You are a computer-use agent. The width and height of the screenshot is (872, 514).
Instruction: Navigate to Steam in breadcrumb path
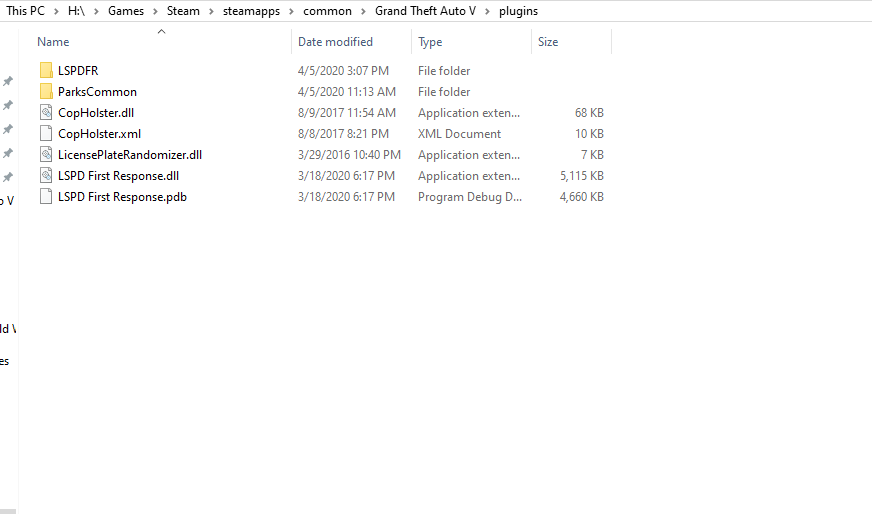tap(183, 11)
